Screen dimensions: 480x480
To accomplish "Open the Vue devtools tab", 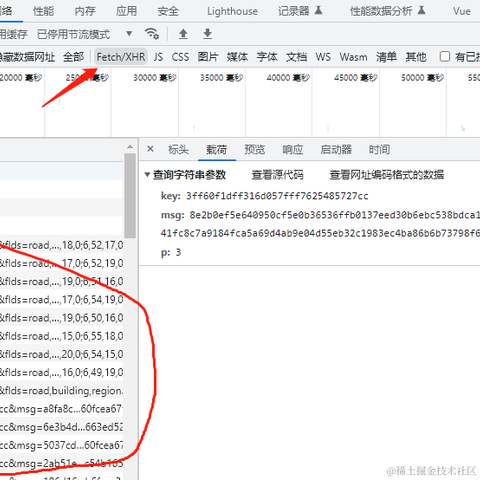I will tap(462, 11).
